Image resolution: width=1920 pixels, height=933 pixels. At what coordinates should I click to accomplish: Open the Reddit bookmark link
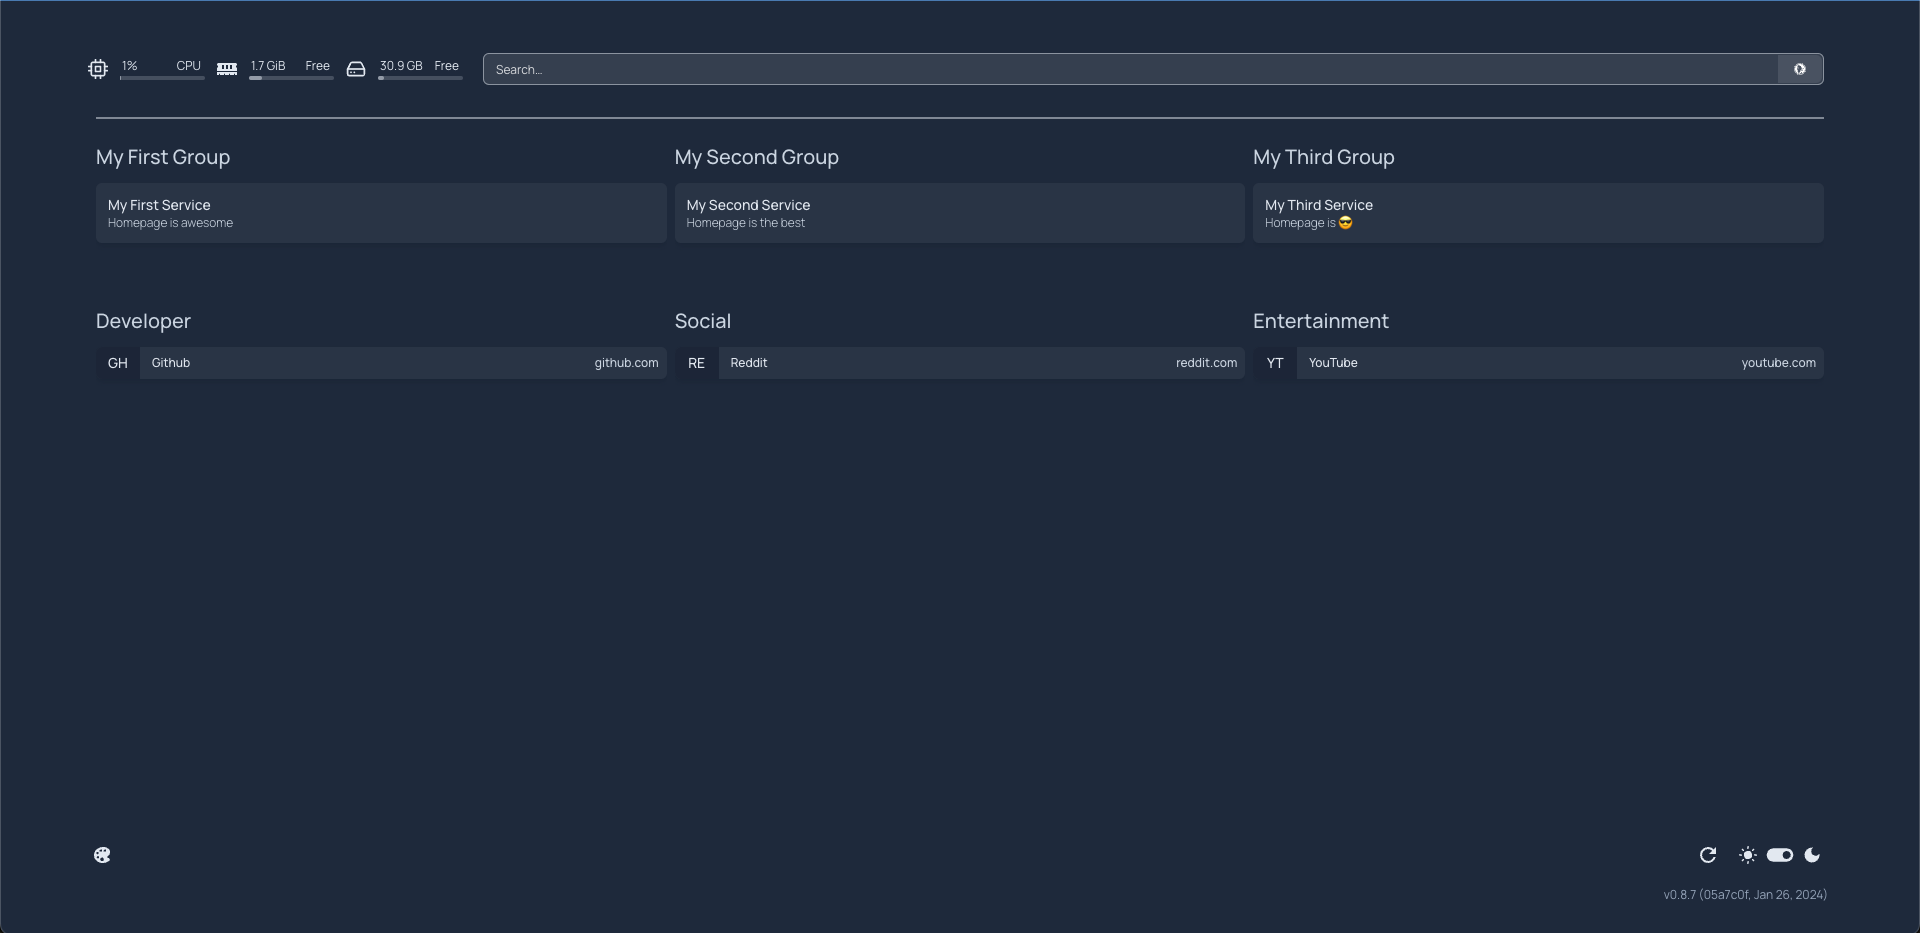pyautogui.click(x=980, y=362)
